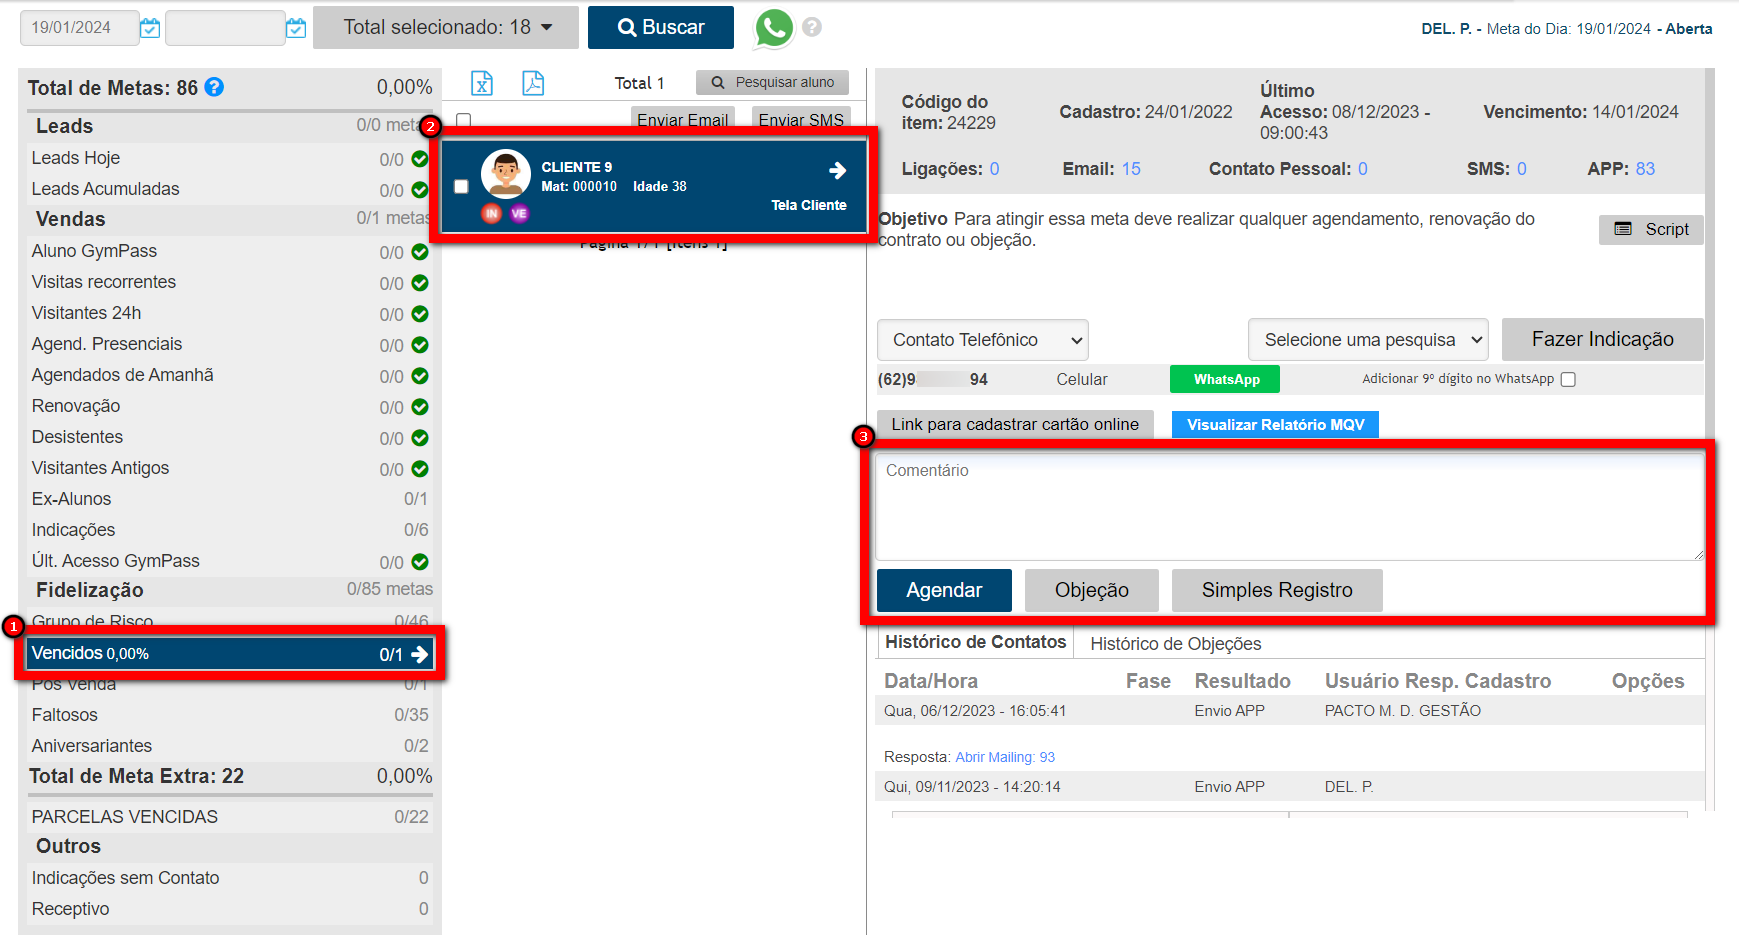
Task: Toggle the select-all checkbox above client list
Action: pyautogui.click(x=464, y=120)
